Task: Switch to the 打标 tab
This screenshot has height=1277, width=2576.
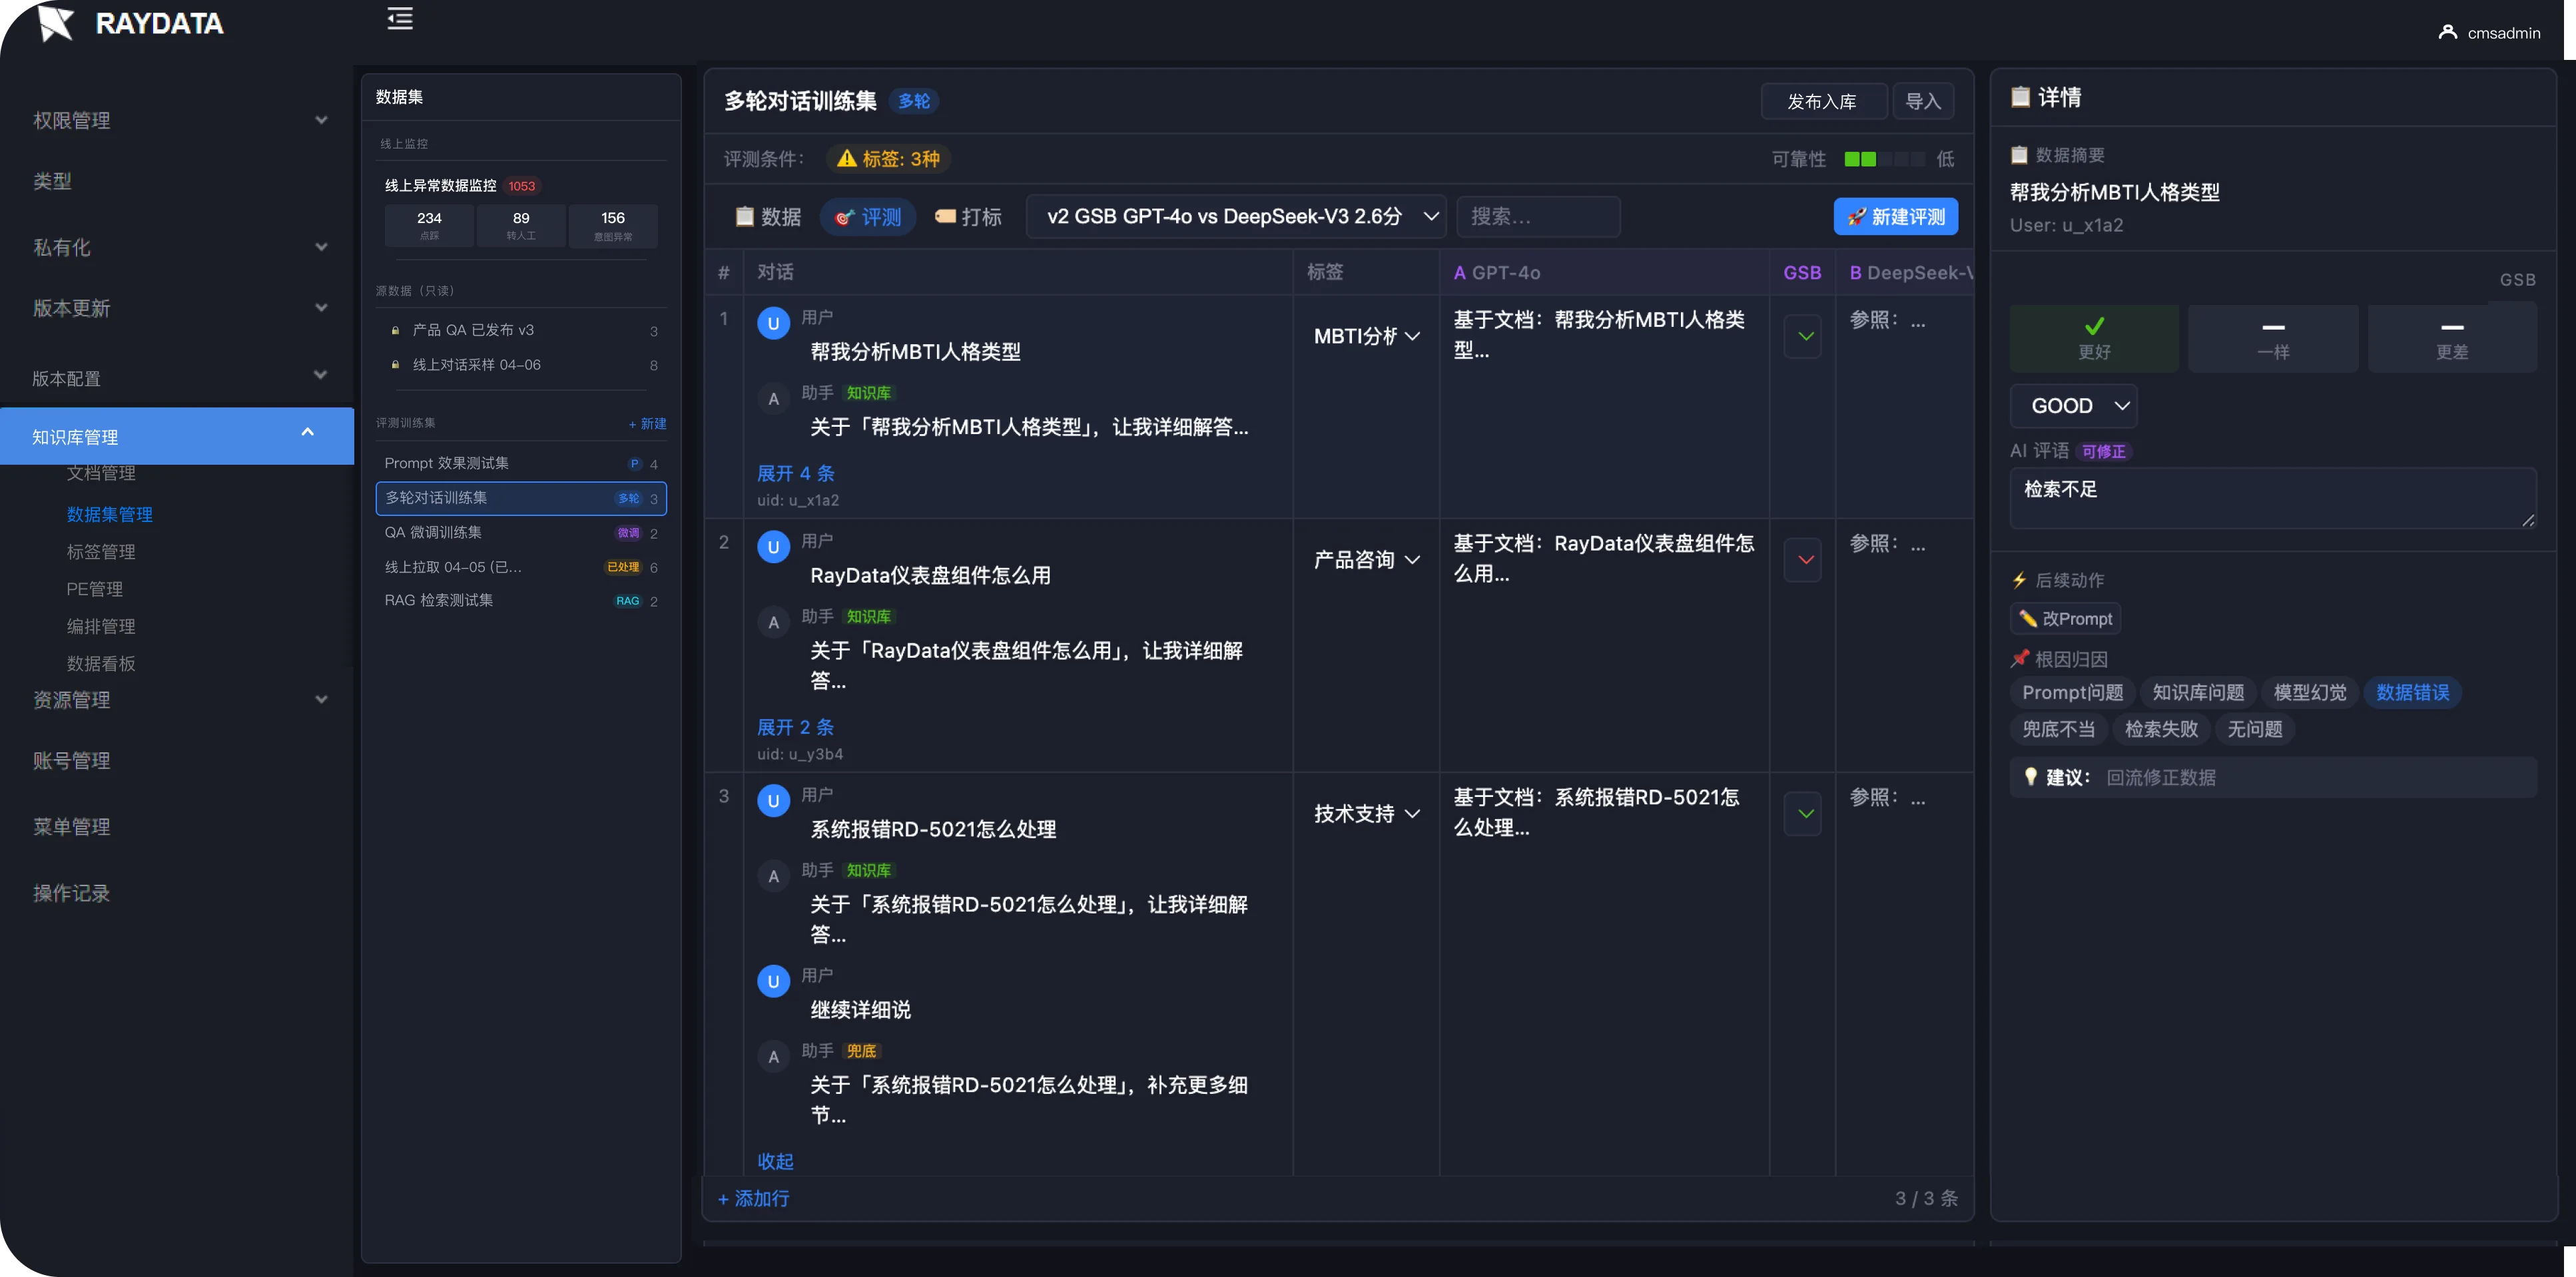Action: tap(967, 216)
